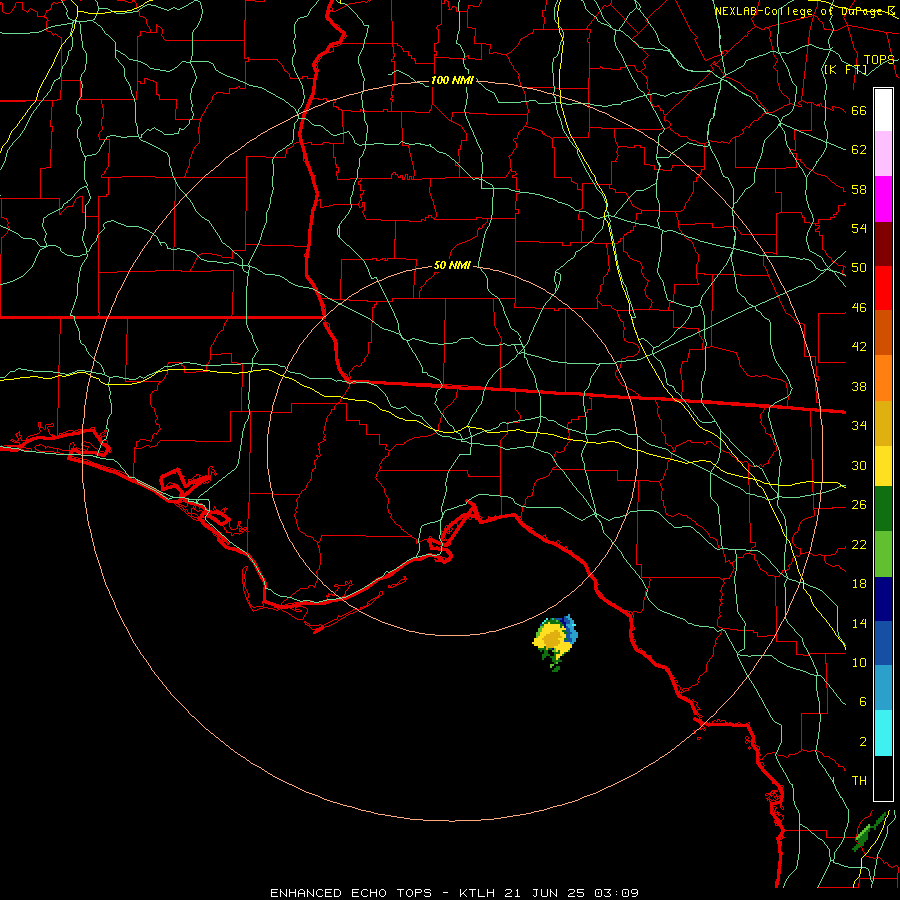Click the legend value 42

[x=859, y=347]
